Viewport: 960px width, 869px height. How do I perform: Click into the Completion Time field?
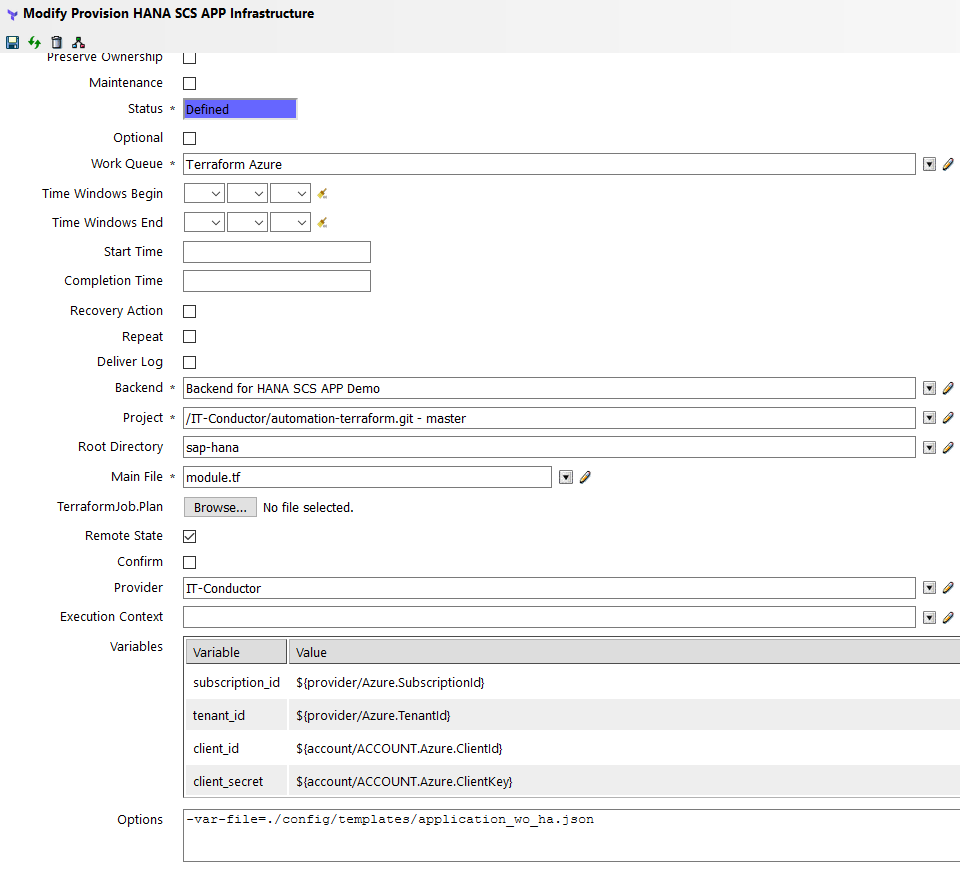pos(277,281)
